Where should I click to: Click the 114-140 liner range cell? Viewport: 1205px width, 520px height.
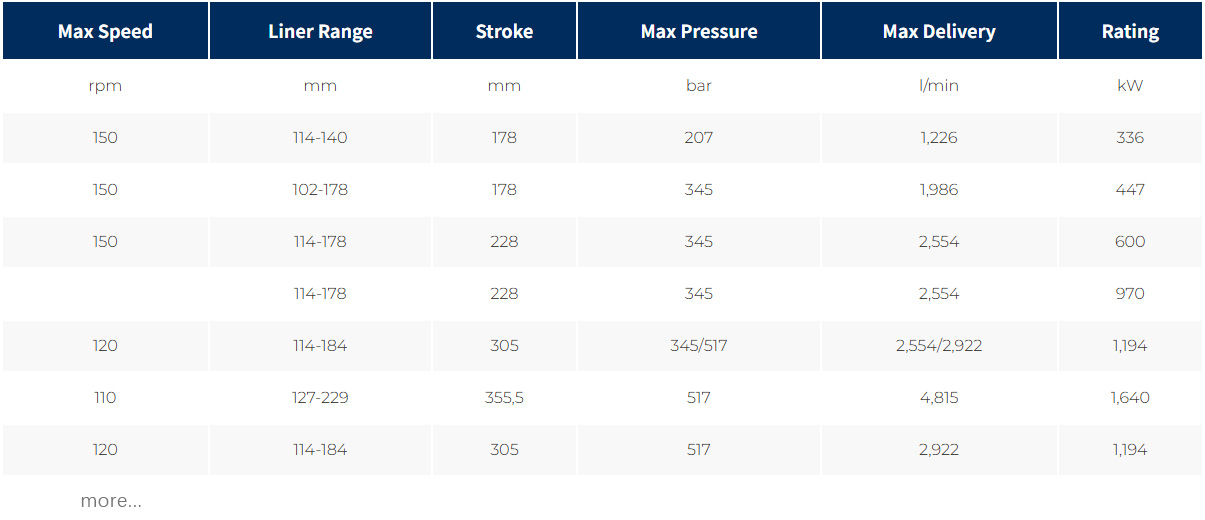point(320,138)
